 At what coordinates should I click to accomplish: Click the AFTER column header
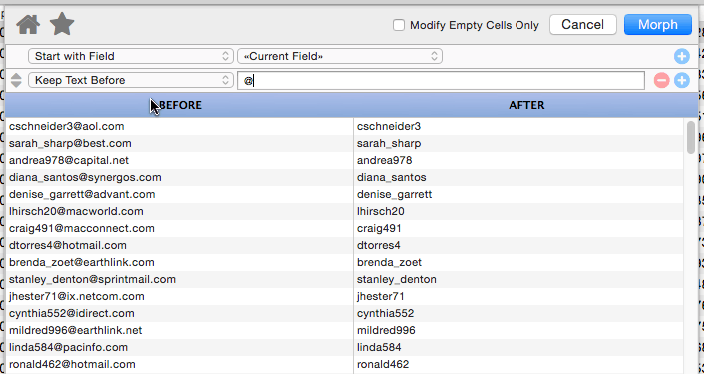[526, 105]
